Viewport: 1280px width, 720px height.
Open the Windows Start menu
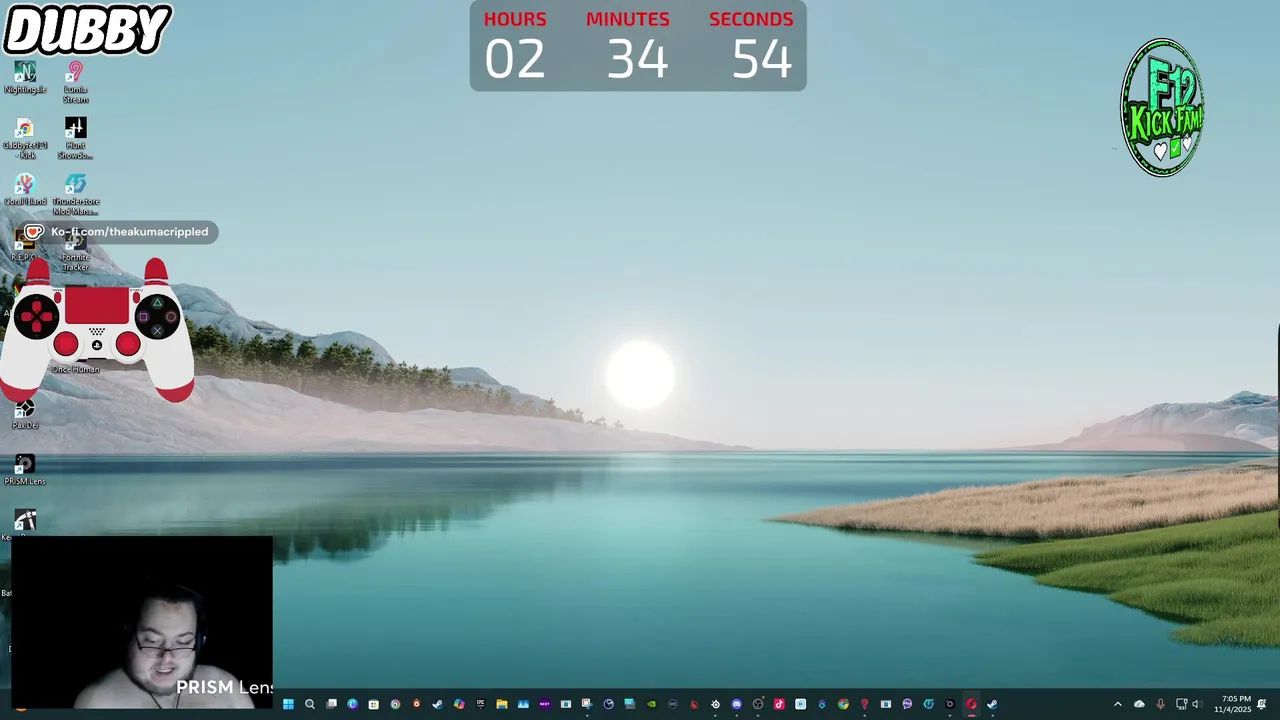pos(288,704)
